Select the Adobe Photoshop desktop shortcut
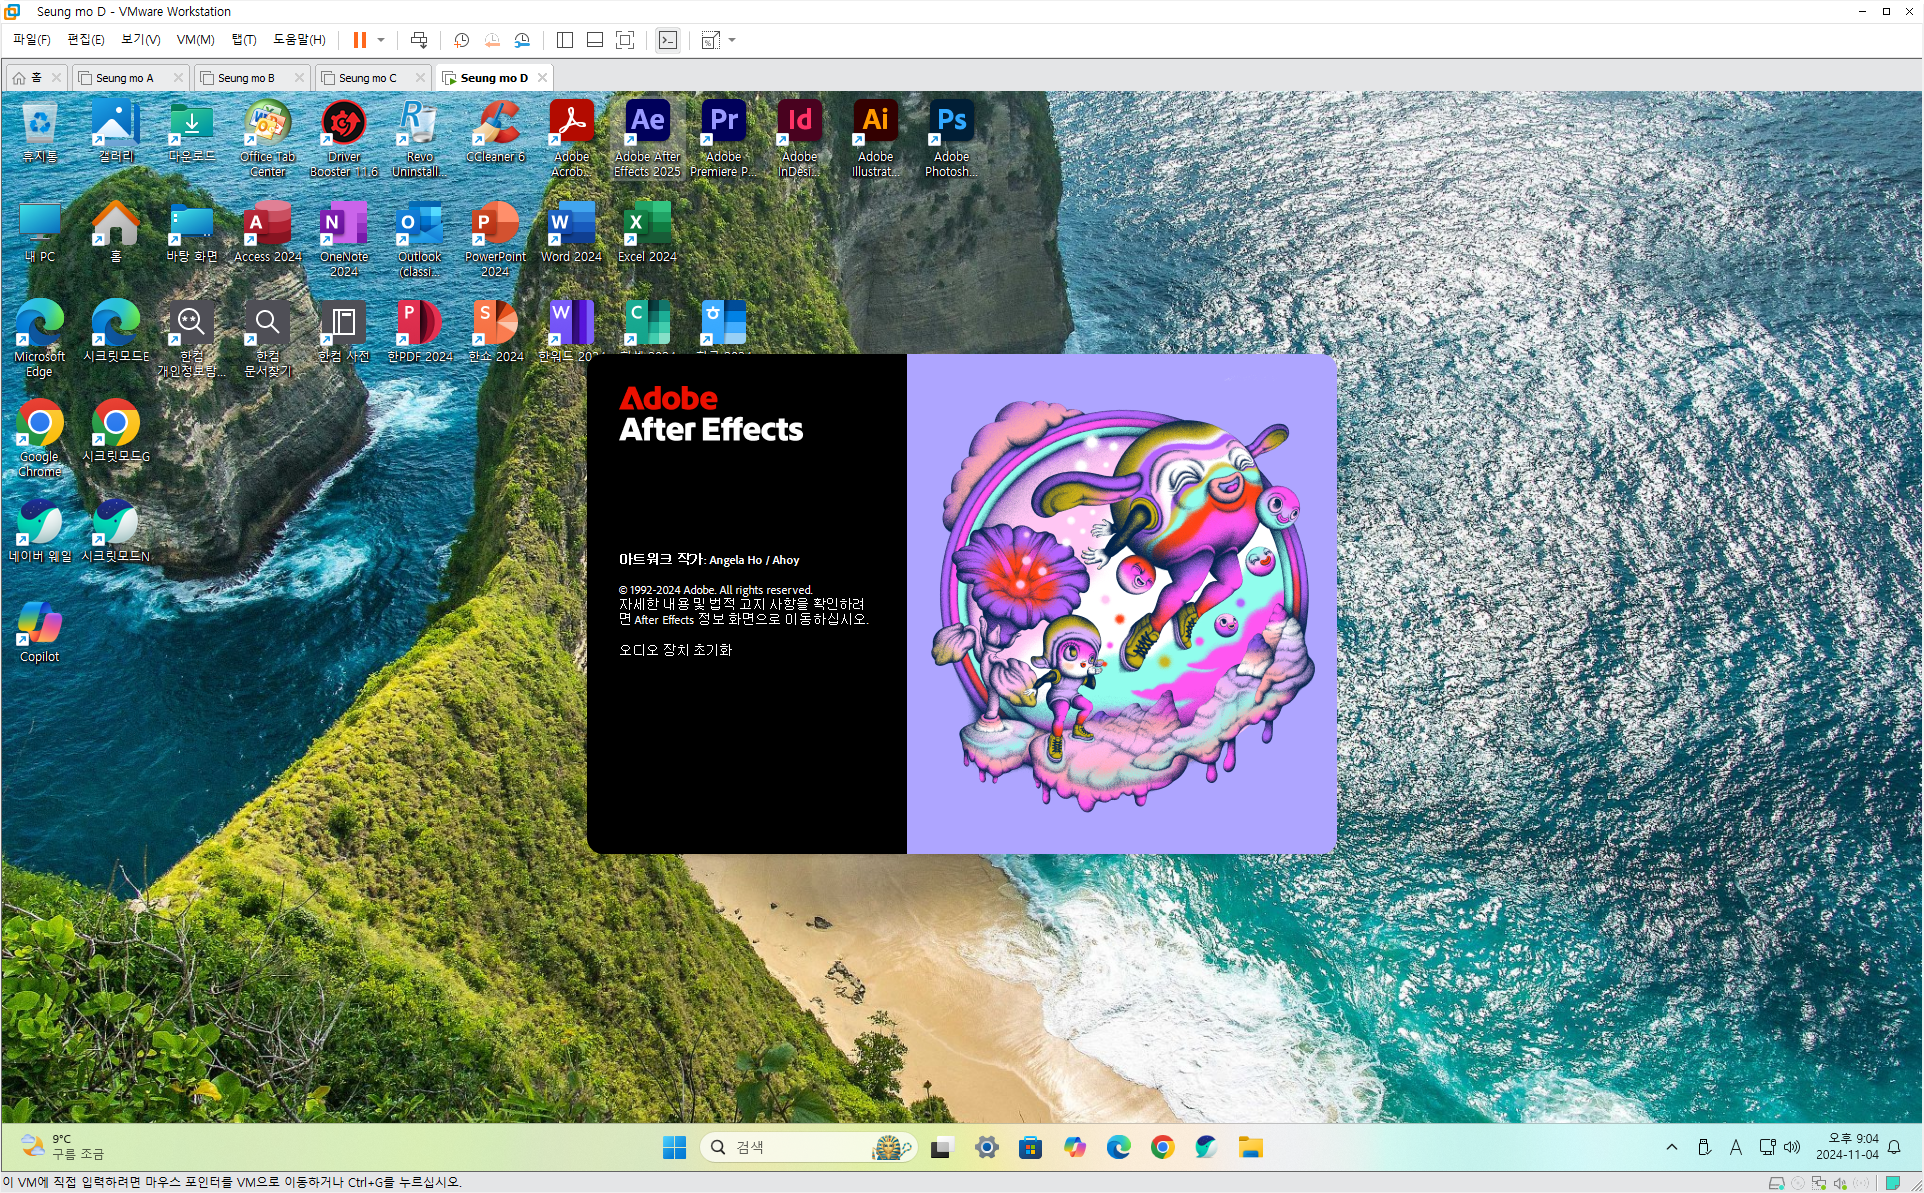The height and width of the screenshot is (1193, 1924). tap(951, 139)
